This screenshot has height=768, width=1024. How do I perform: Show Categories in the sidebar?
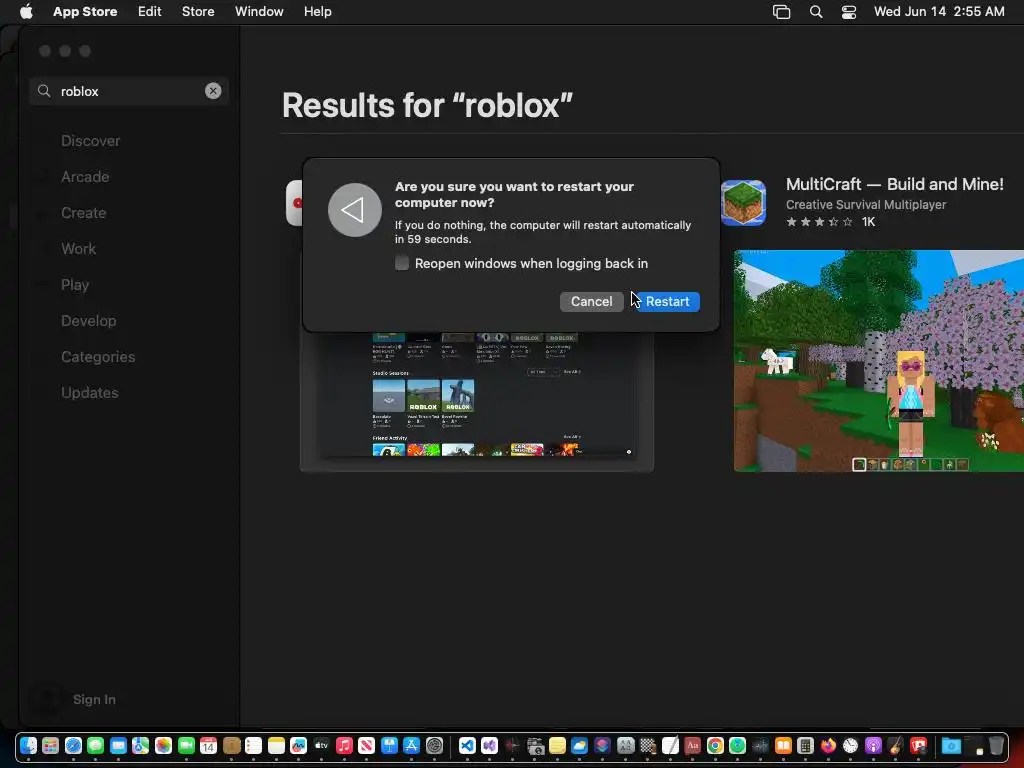(98, 357)
